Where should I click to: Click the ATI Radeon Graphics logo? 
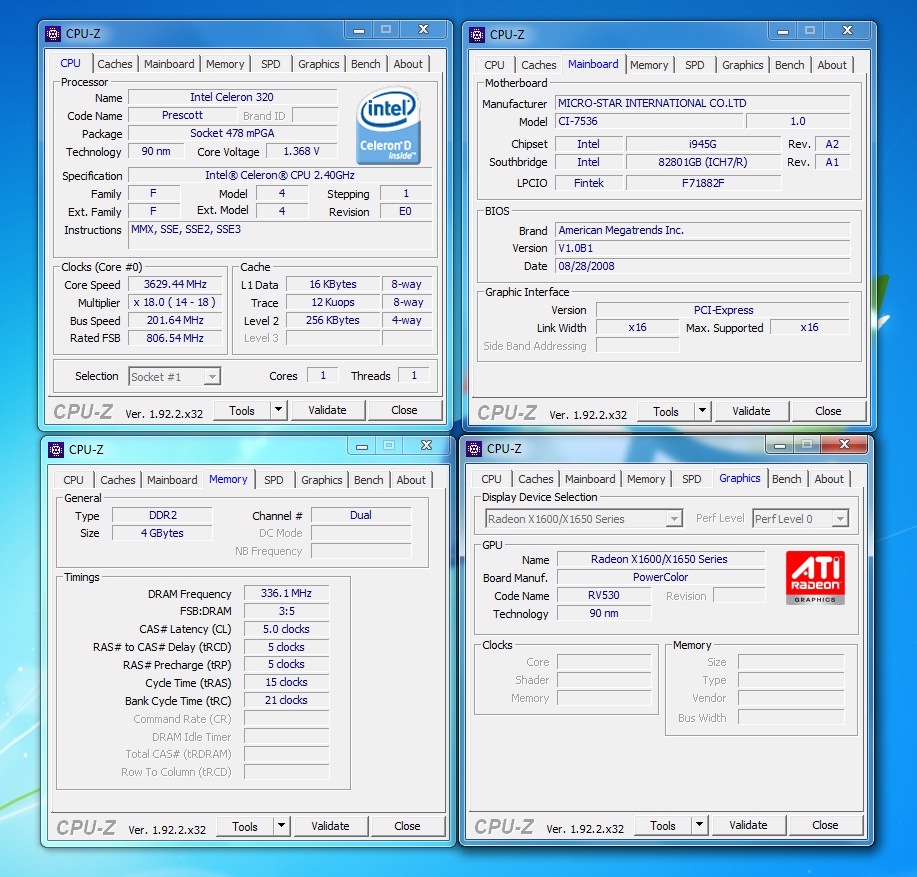click(814, 578)
